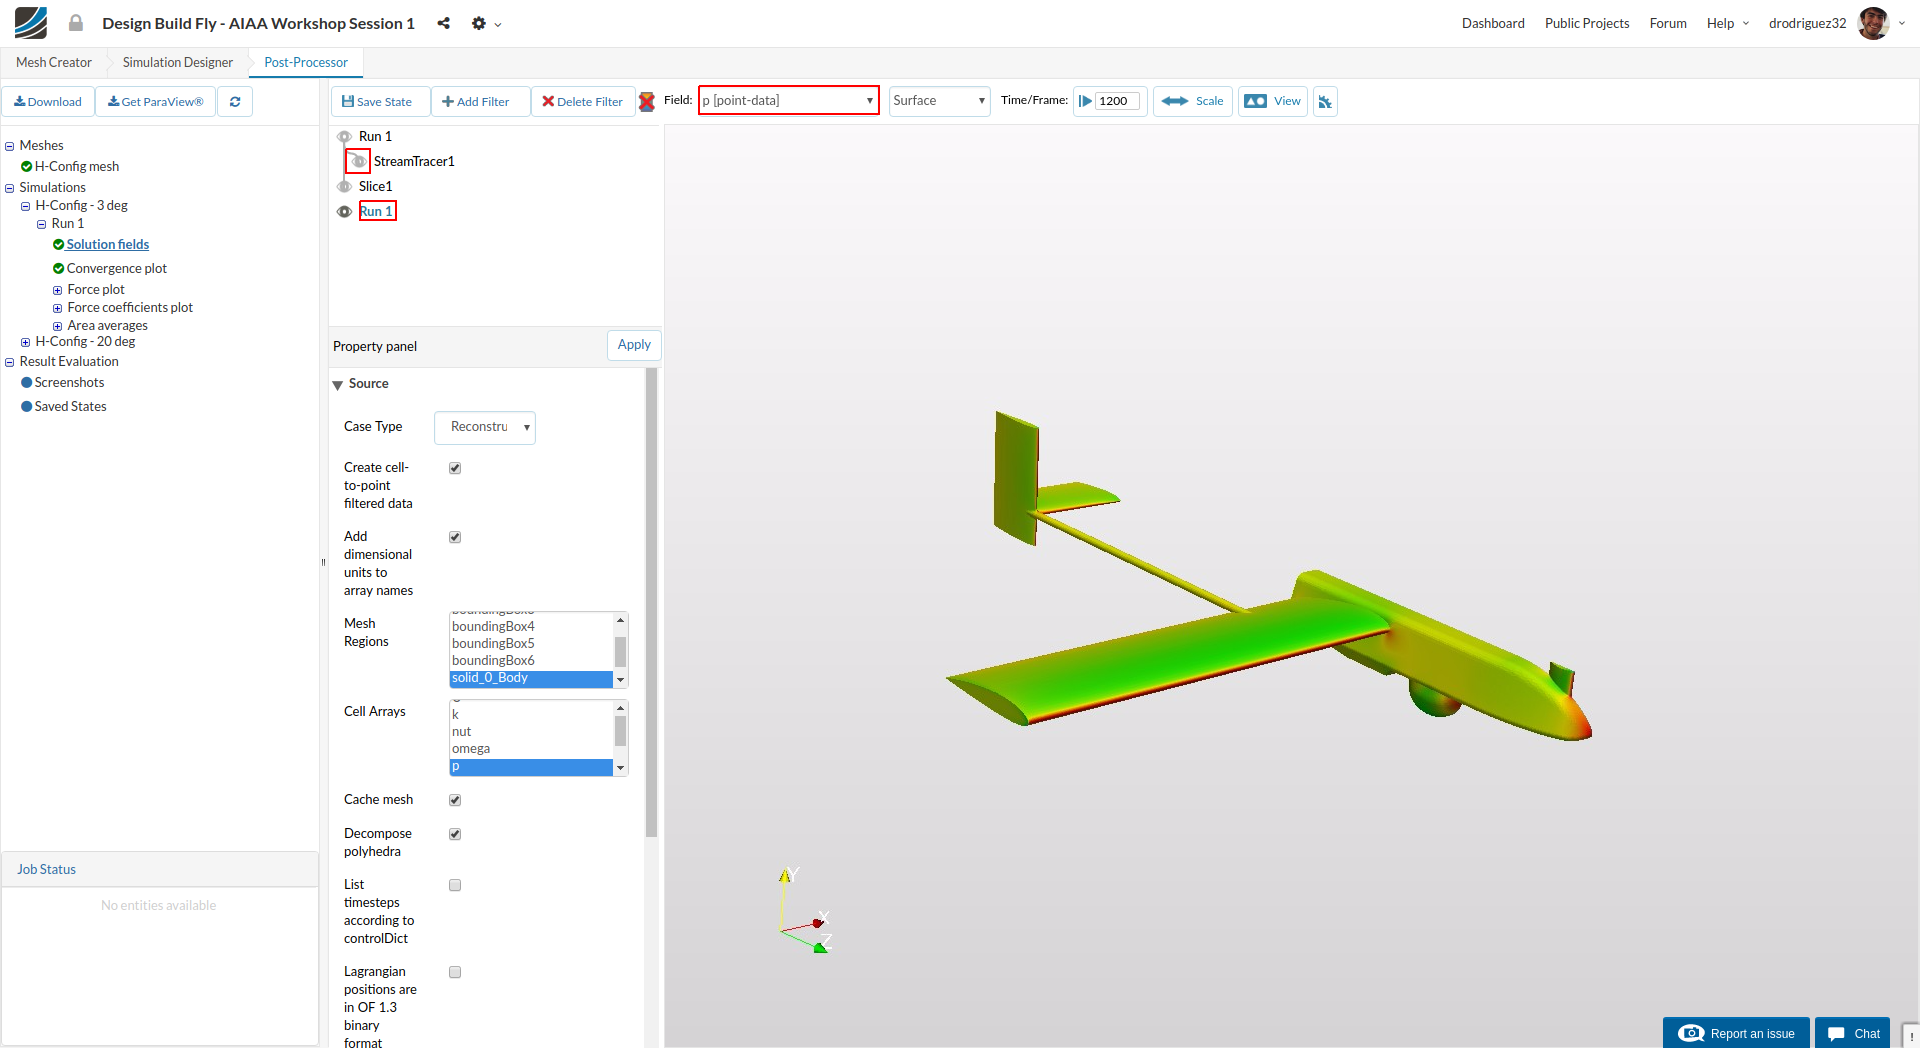Open the Chat window

click(x=1853, y=1033)
